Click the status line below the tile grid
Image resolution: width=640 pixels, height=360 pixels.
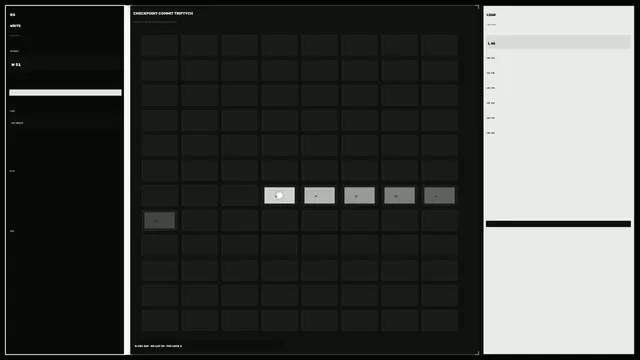158,346
